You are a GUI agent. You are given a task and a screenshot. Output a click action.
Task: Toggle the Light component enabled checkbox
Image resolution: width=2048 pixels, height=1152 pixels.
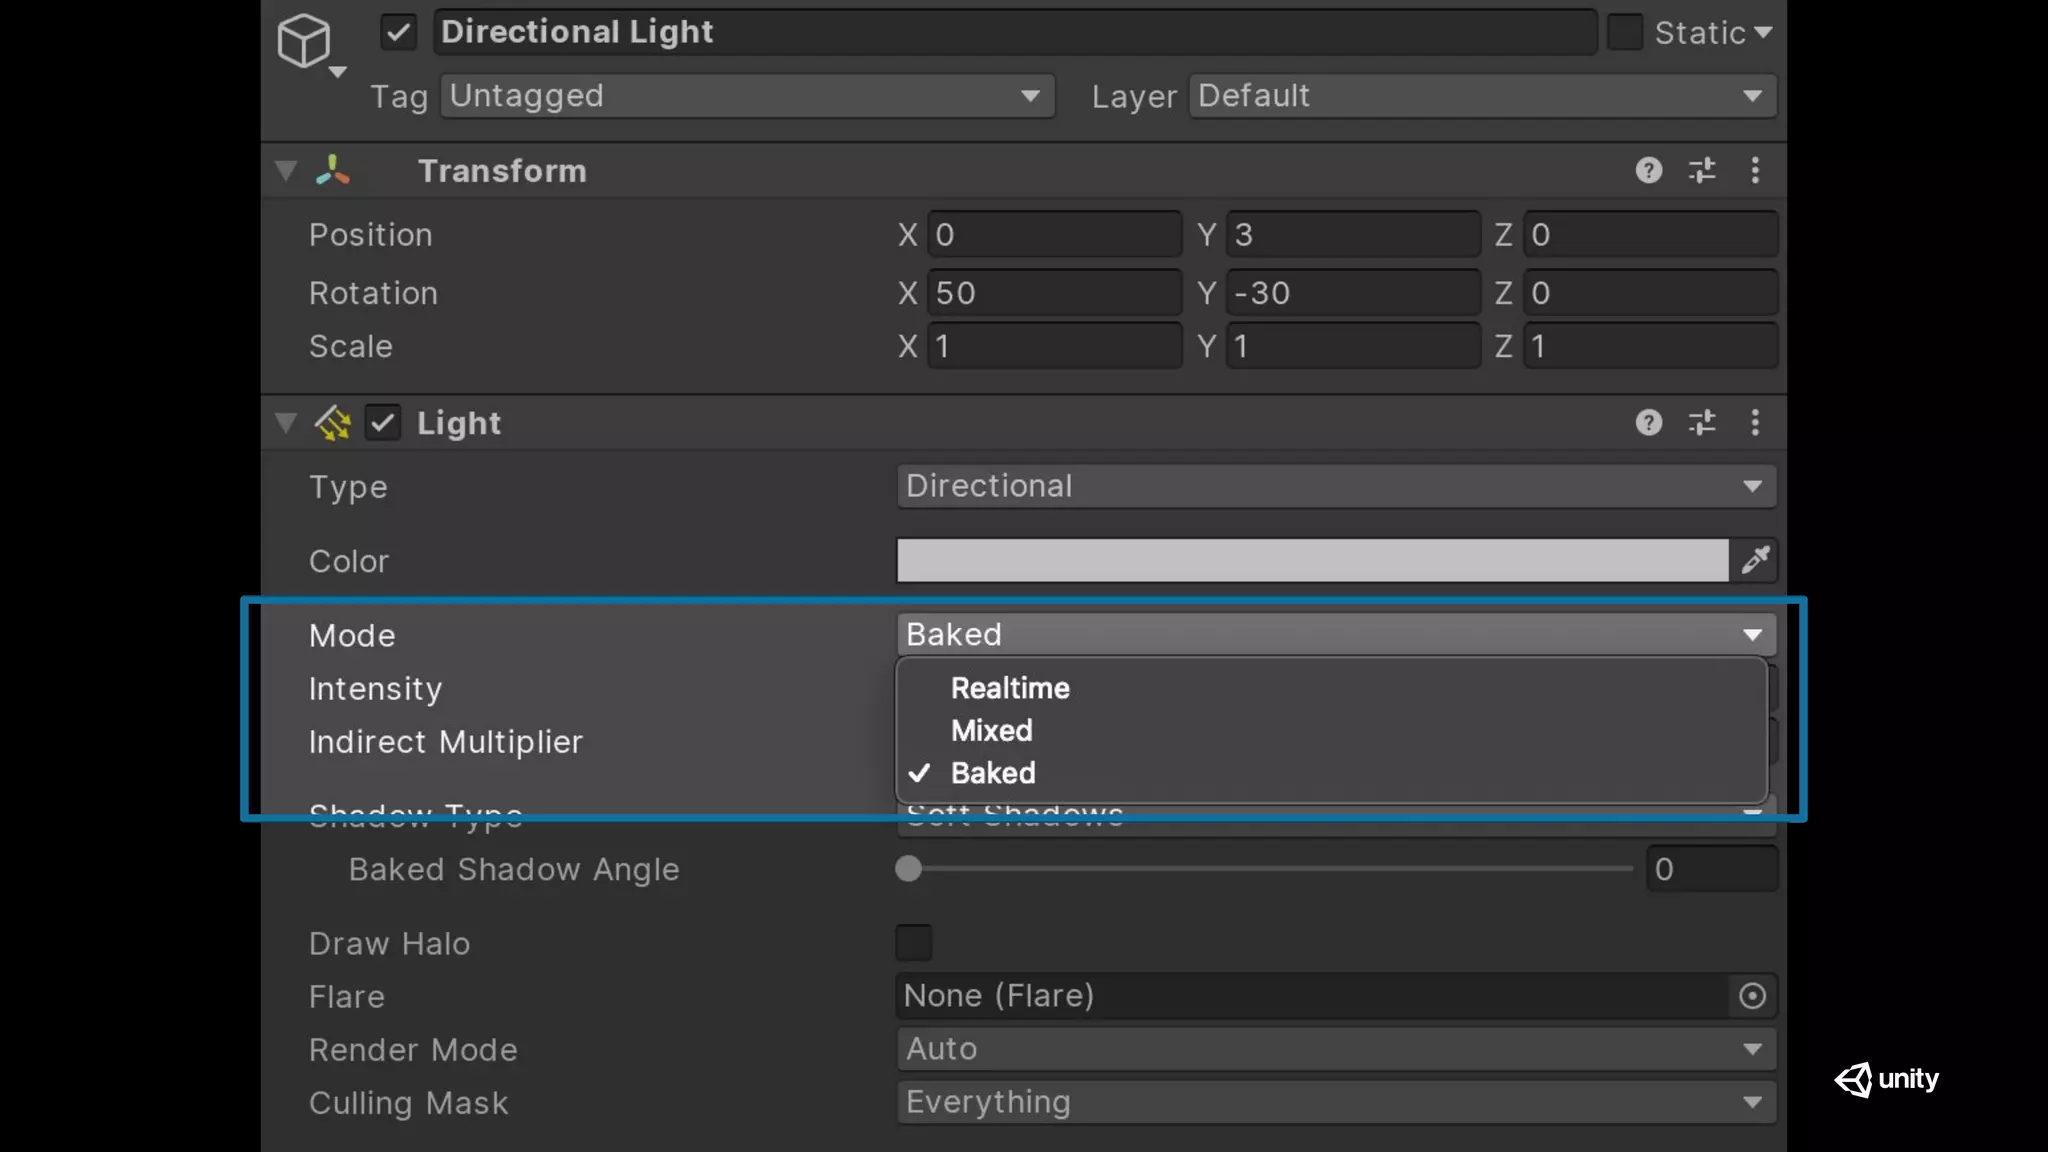382,422
